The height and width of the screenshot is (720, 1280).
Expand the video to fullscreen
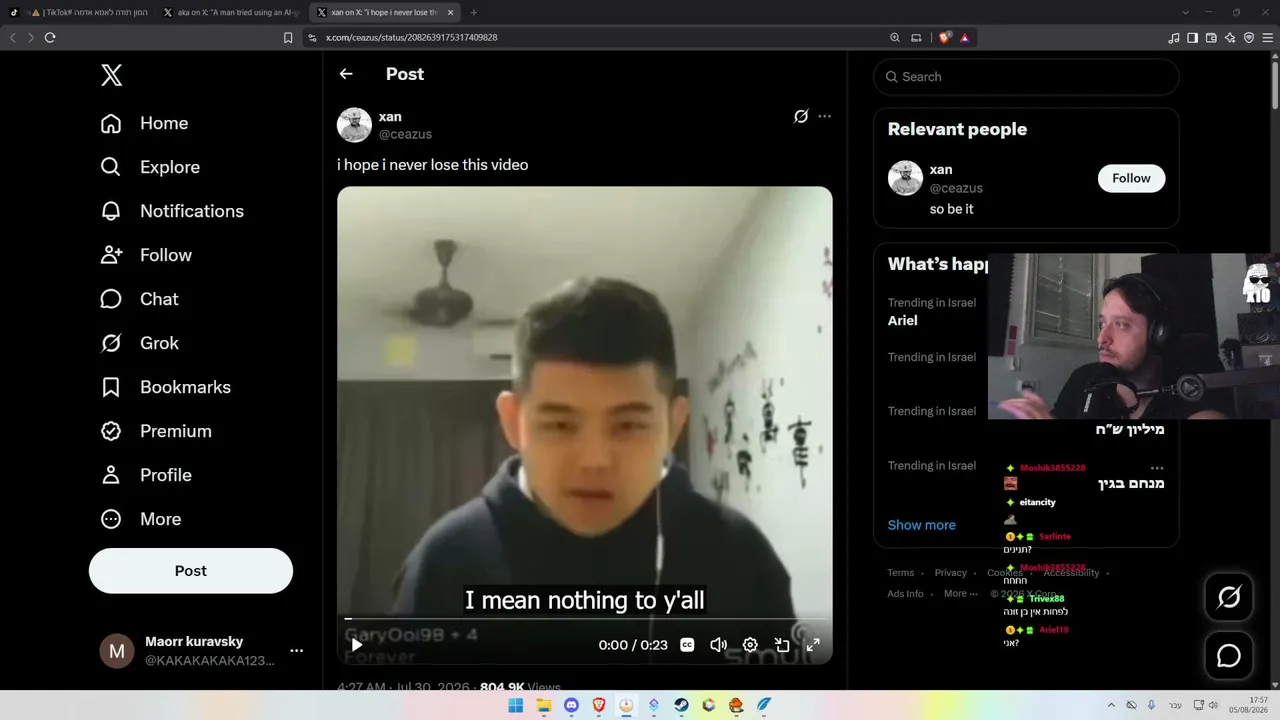pyautogui.click(x=813, y=645)
